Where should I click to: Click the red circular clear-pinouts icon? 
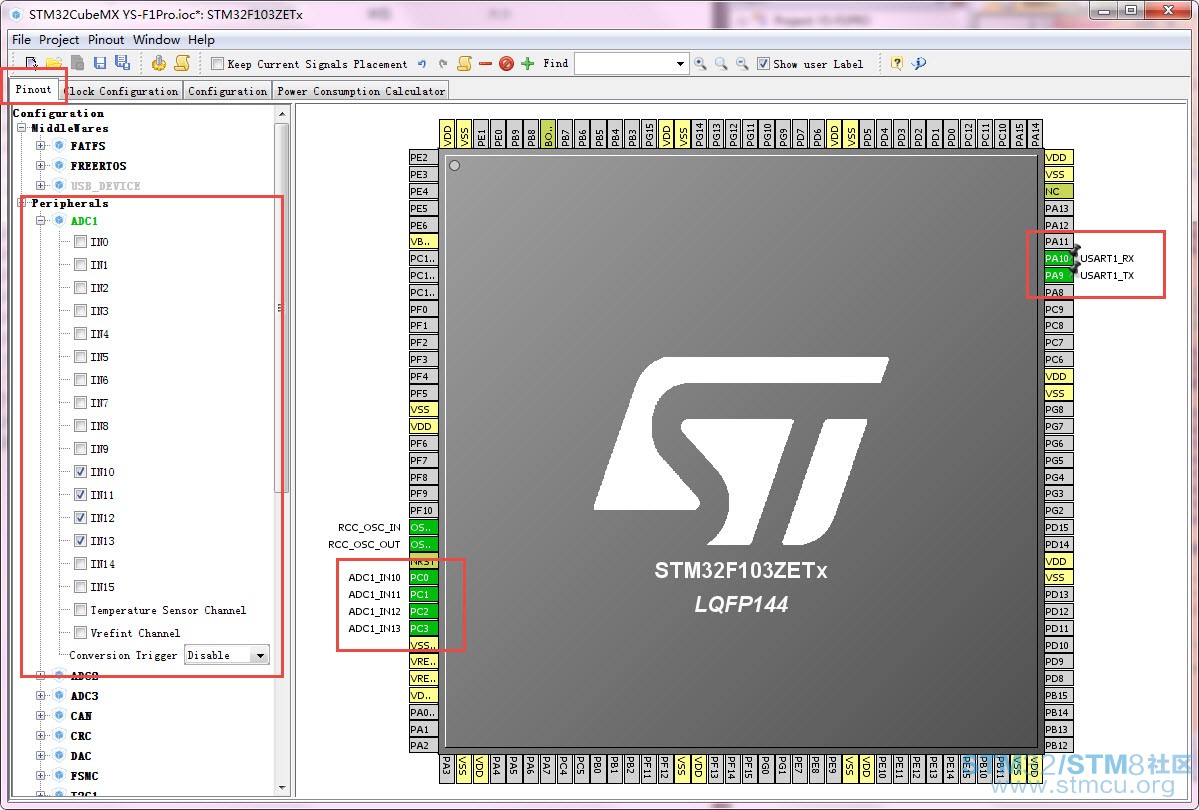(x=506, y=63)
